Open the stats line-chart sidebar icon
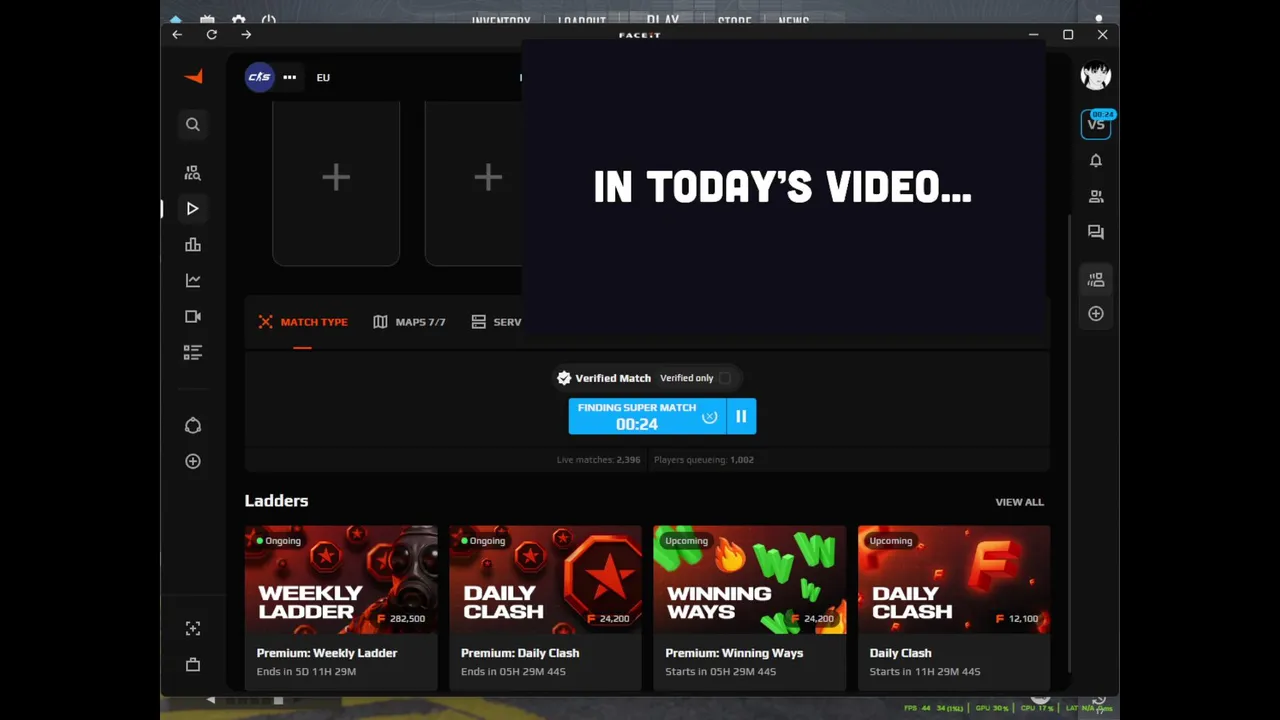Screen dimensions: 1280x720 pyautogui.click(x=193, y=281)
